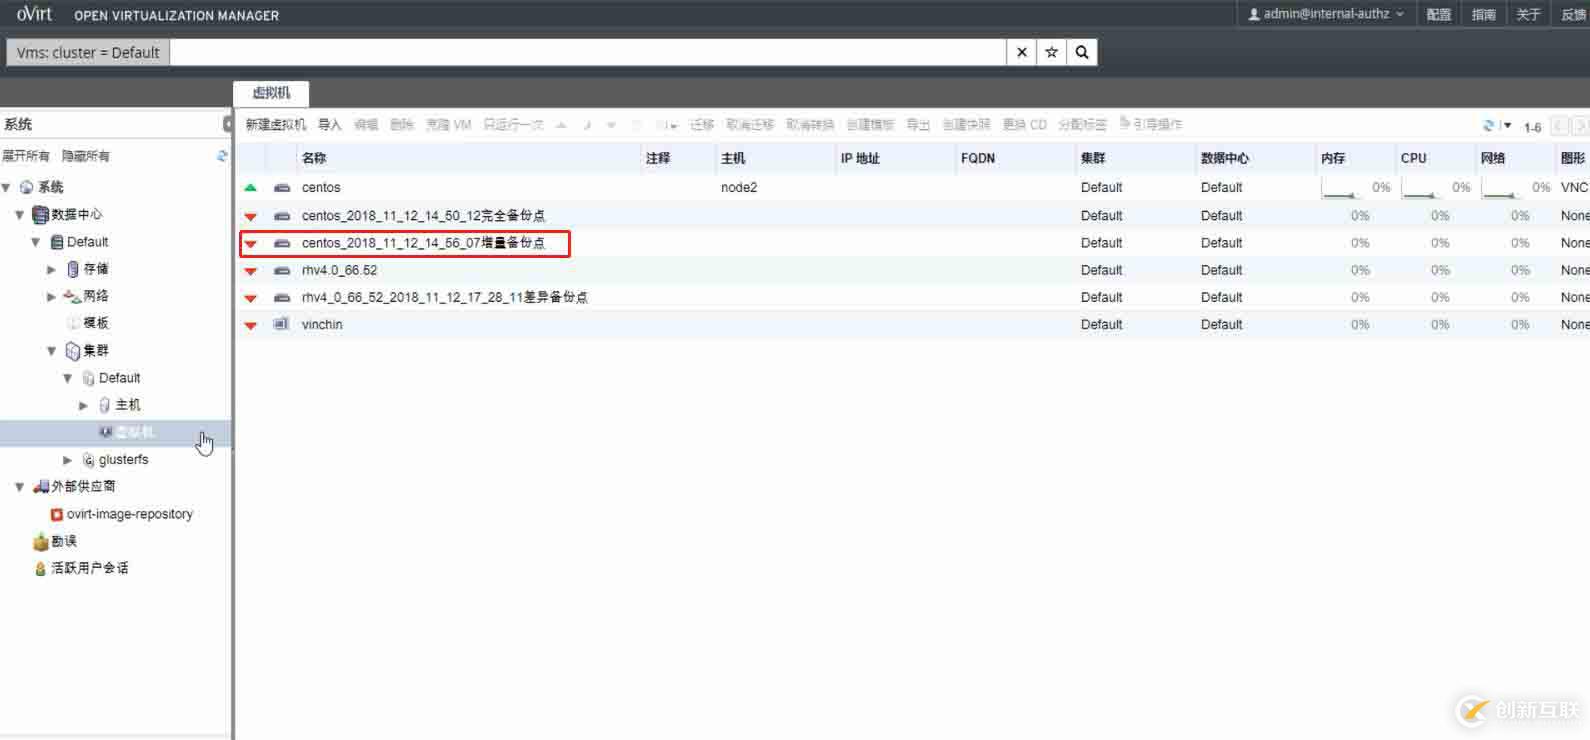The width and height of the screenshot is (1590, 740).
Task: Collapse the 集群 (Clusters) tree node arrow
Action: (x=52, y=351)
